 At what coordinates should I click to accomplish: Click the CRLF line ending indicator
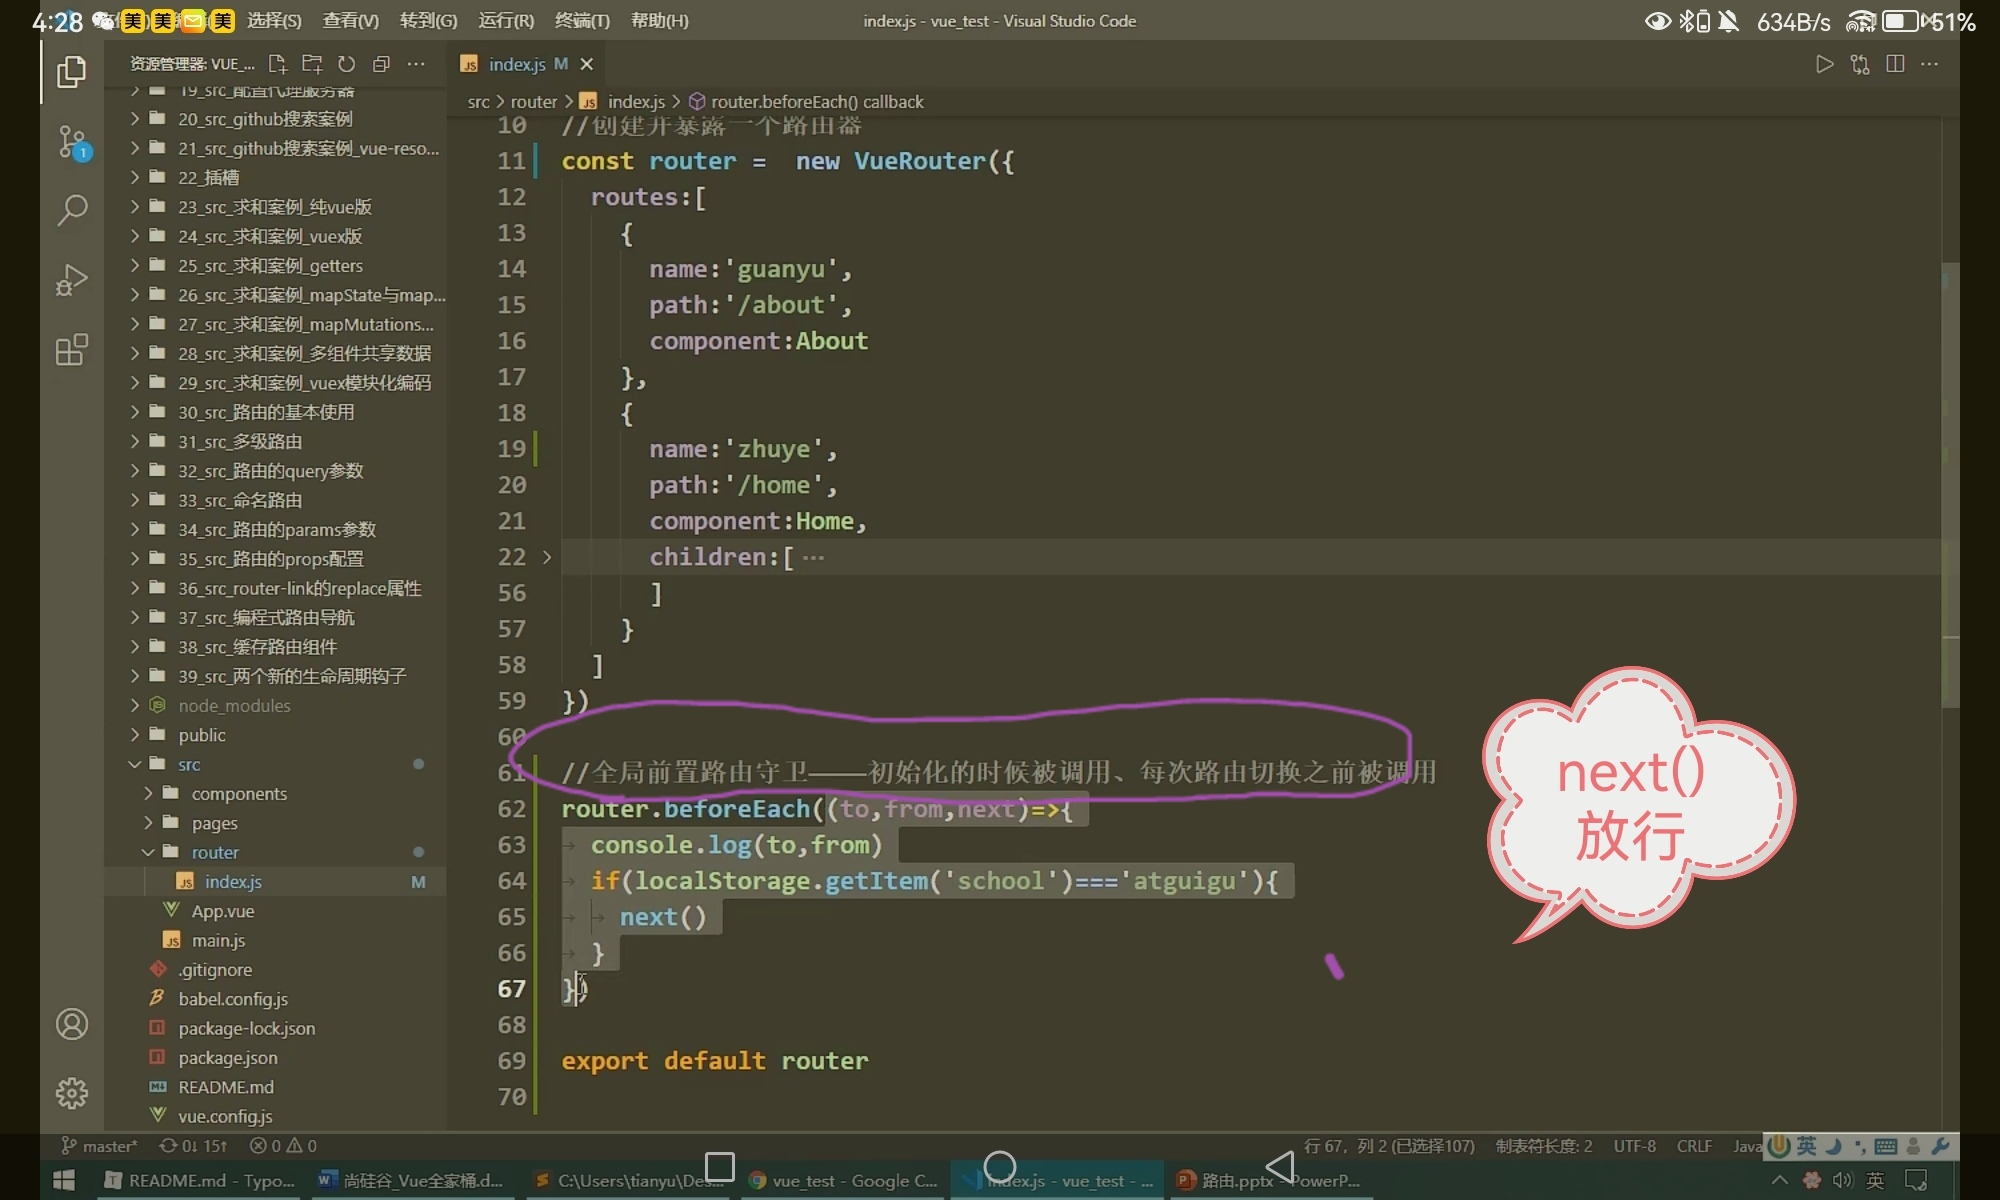coord(1693,1146)
